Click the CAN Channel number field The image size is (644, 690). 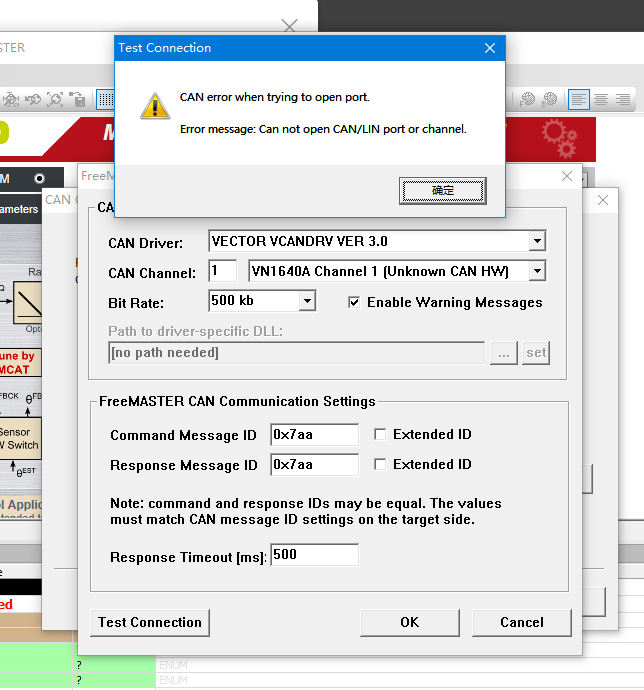tap(222, 271)
